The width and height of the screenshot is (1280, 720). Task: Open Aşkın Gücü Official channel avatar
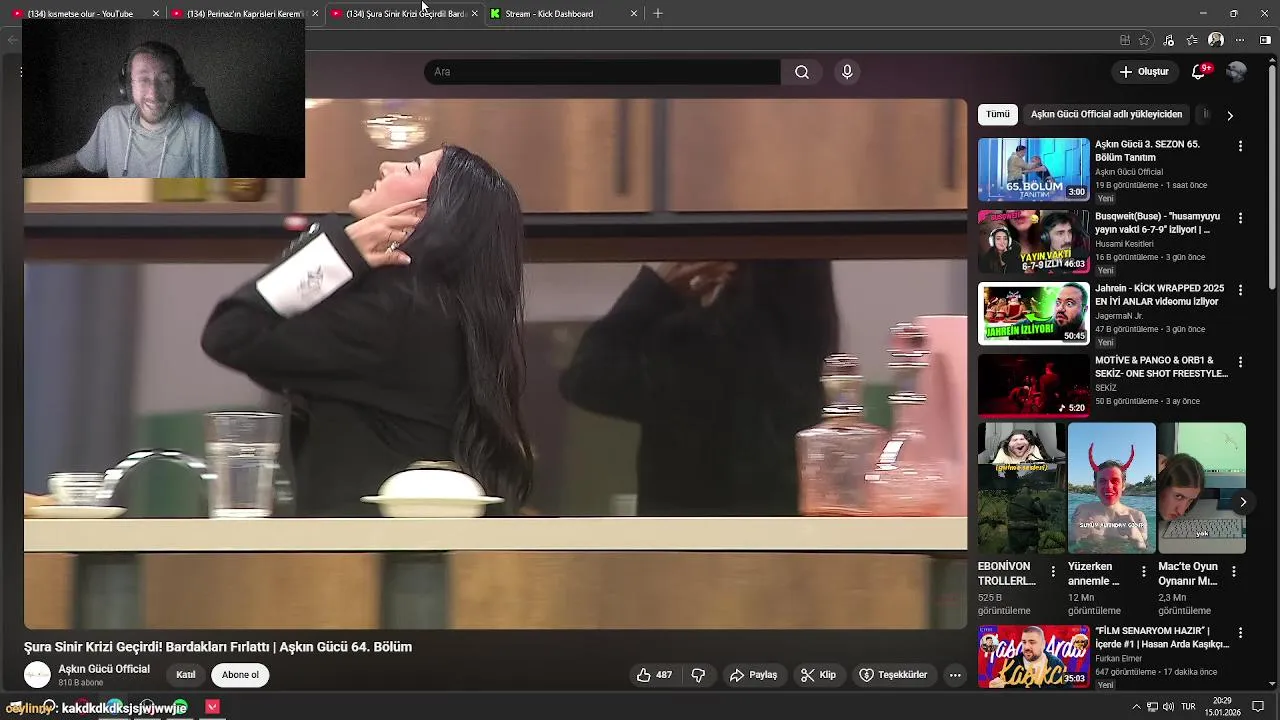coord(37,675)
